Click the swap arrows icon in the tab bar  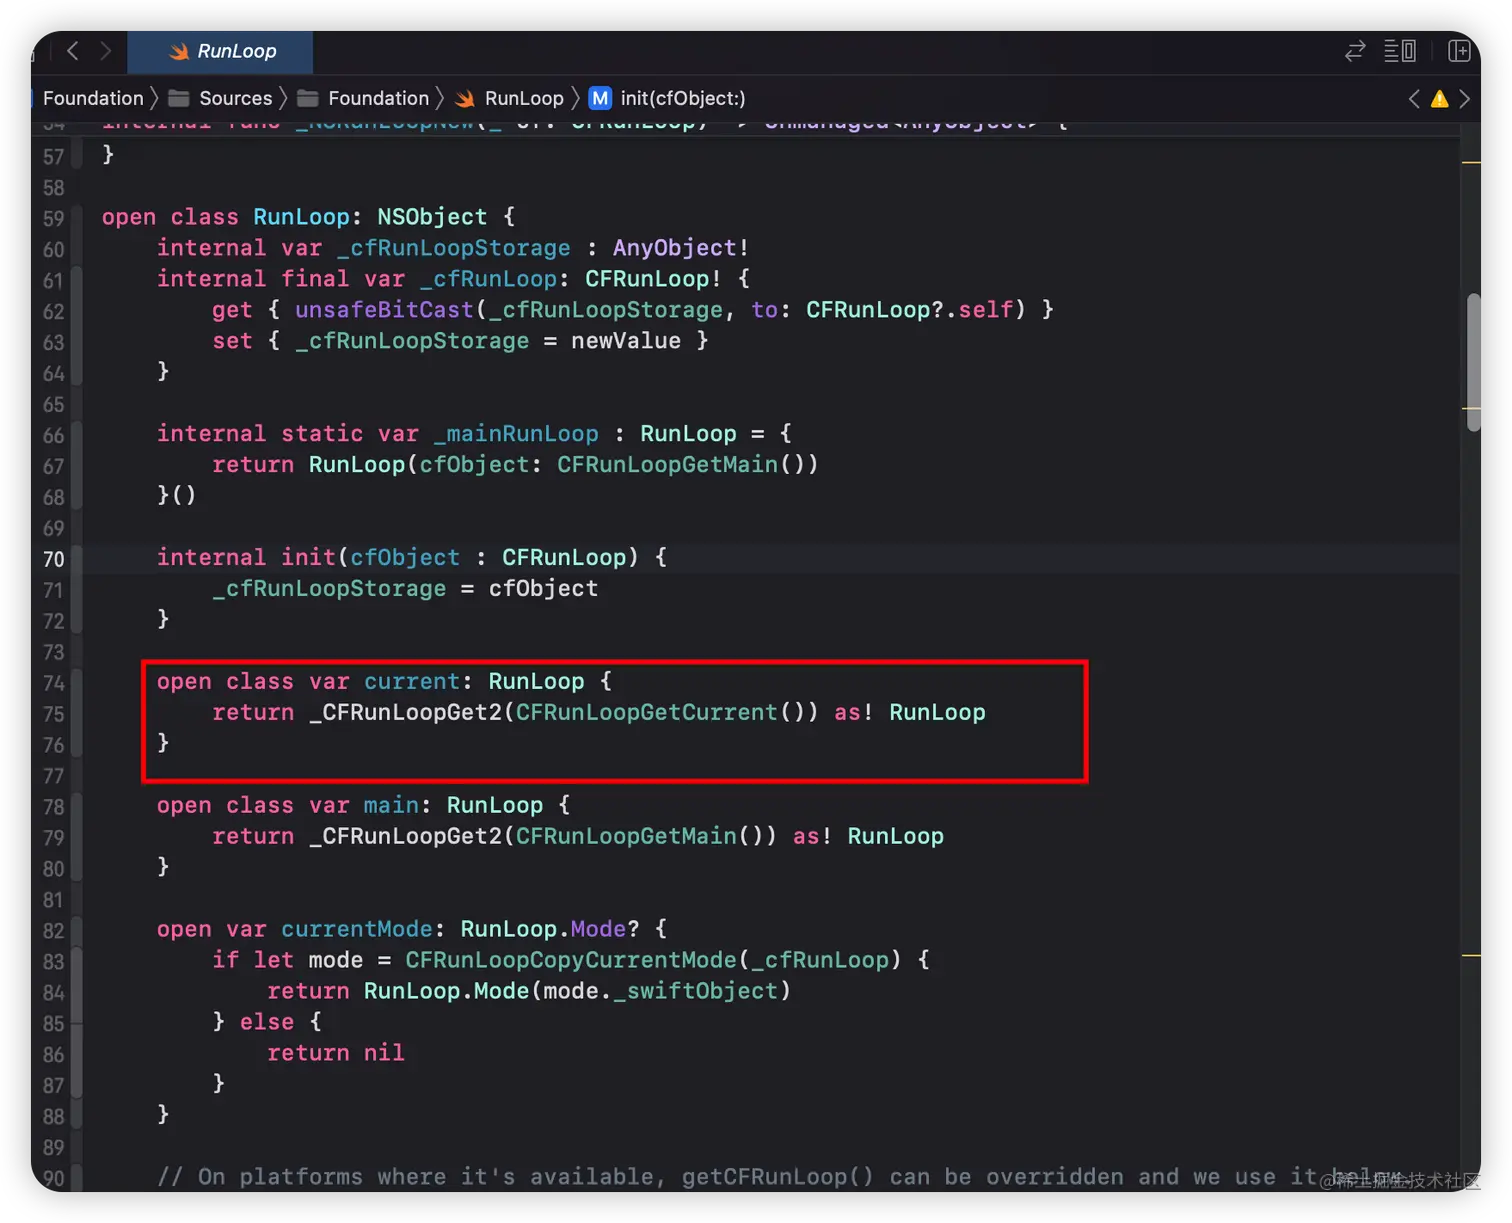(1355, 51)
